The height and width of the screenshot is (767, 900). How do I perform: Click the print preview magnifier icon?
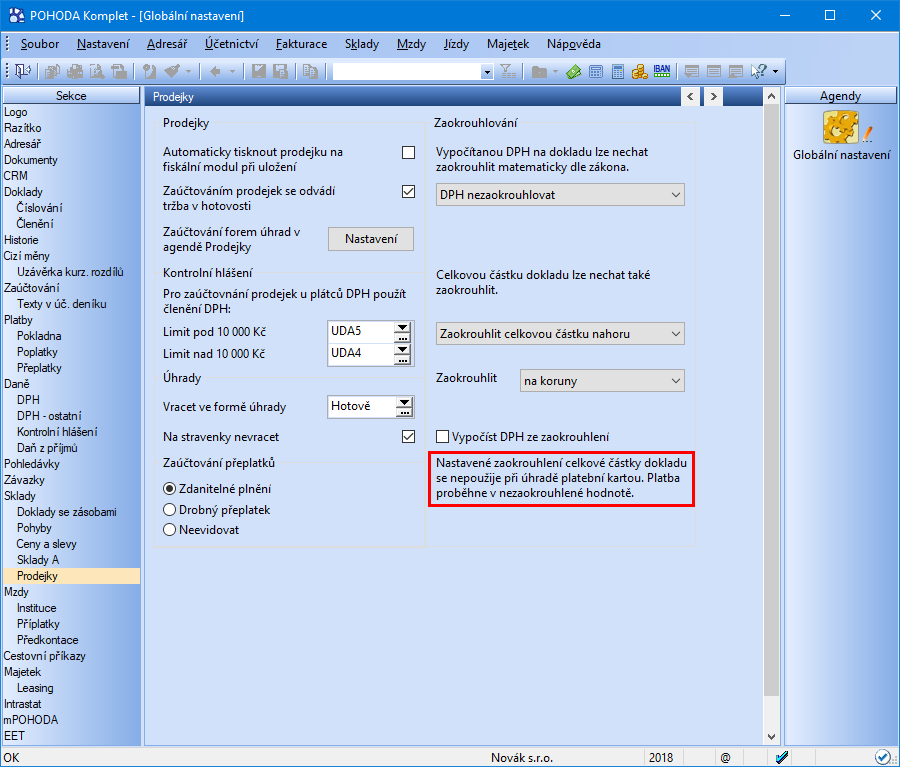(97, 71)
